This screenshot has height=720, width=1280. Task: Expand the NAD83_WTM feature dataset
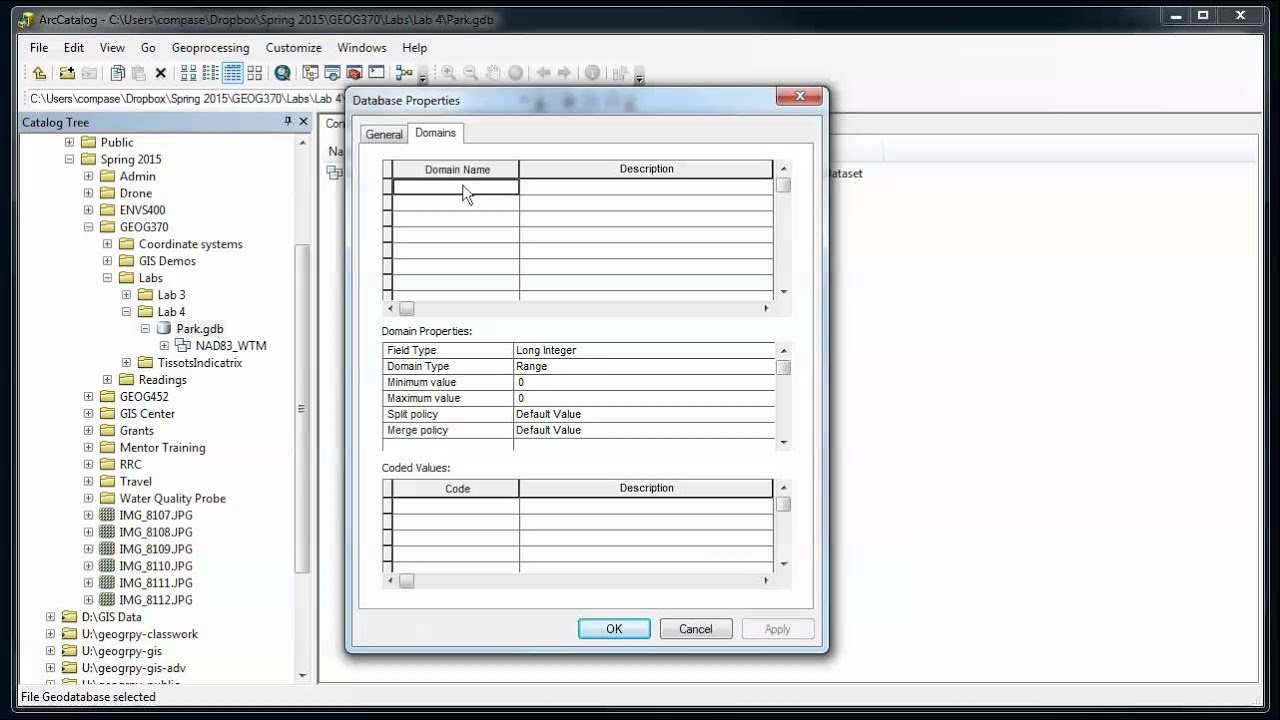165,346
